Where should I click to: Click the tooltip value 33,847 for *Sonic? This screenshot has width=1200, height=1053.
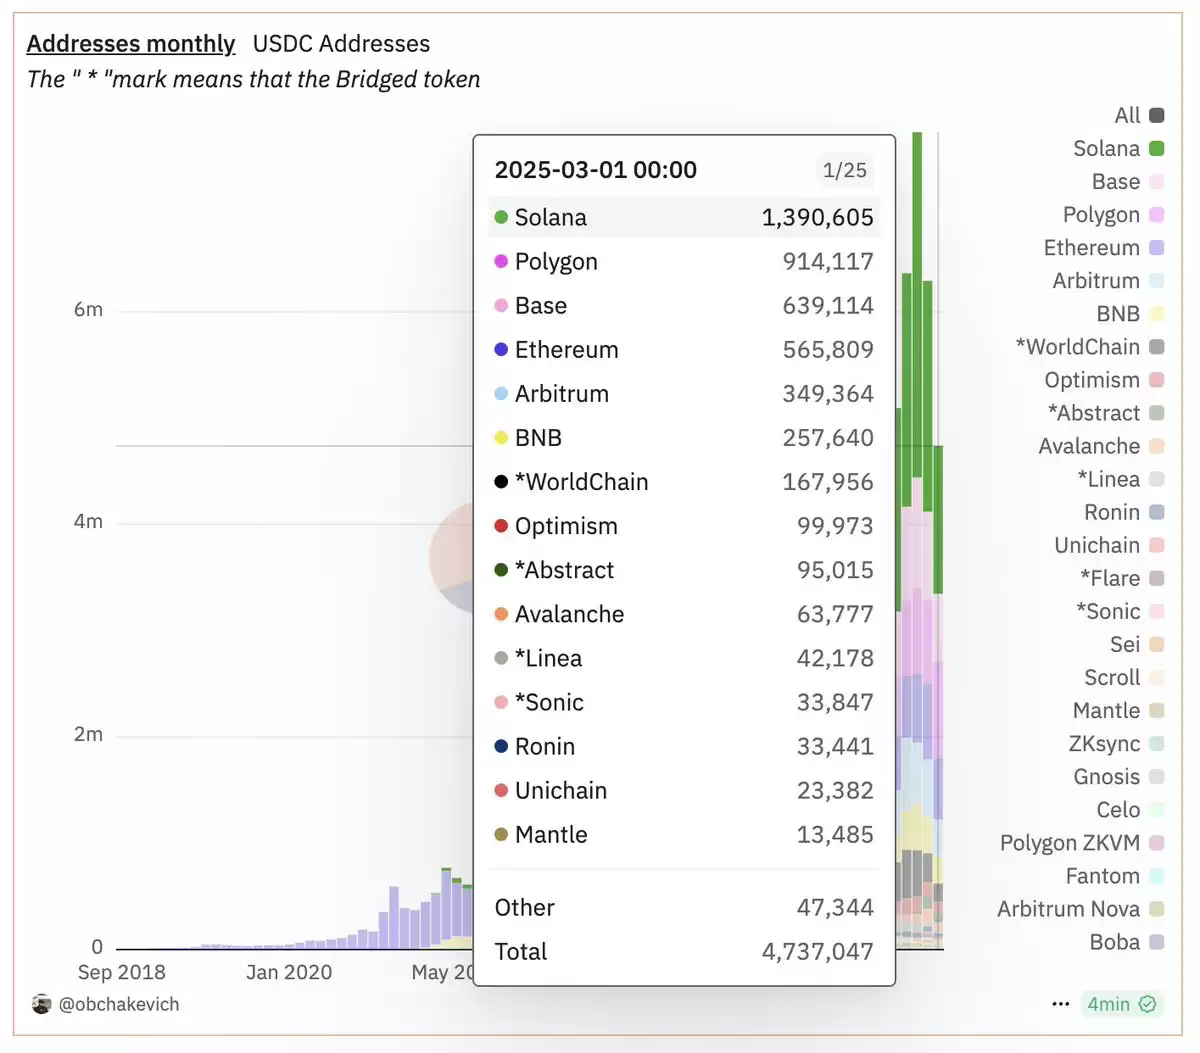click(835, 702)
